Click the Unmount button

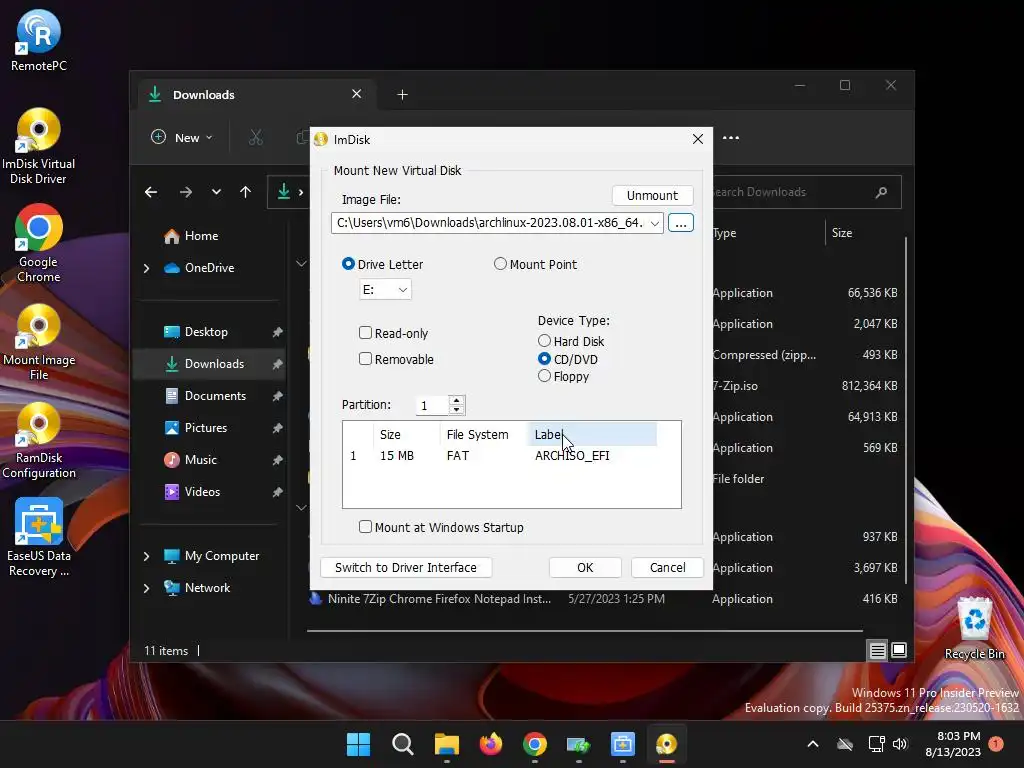click(x=652, y=195)
